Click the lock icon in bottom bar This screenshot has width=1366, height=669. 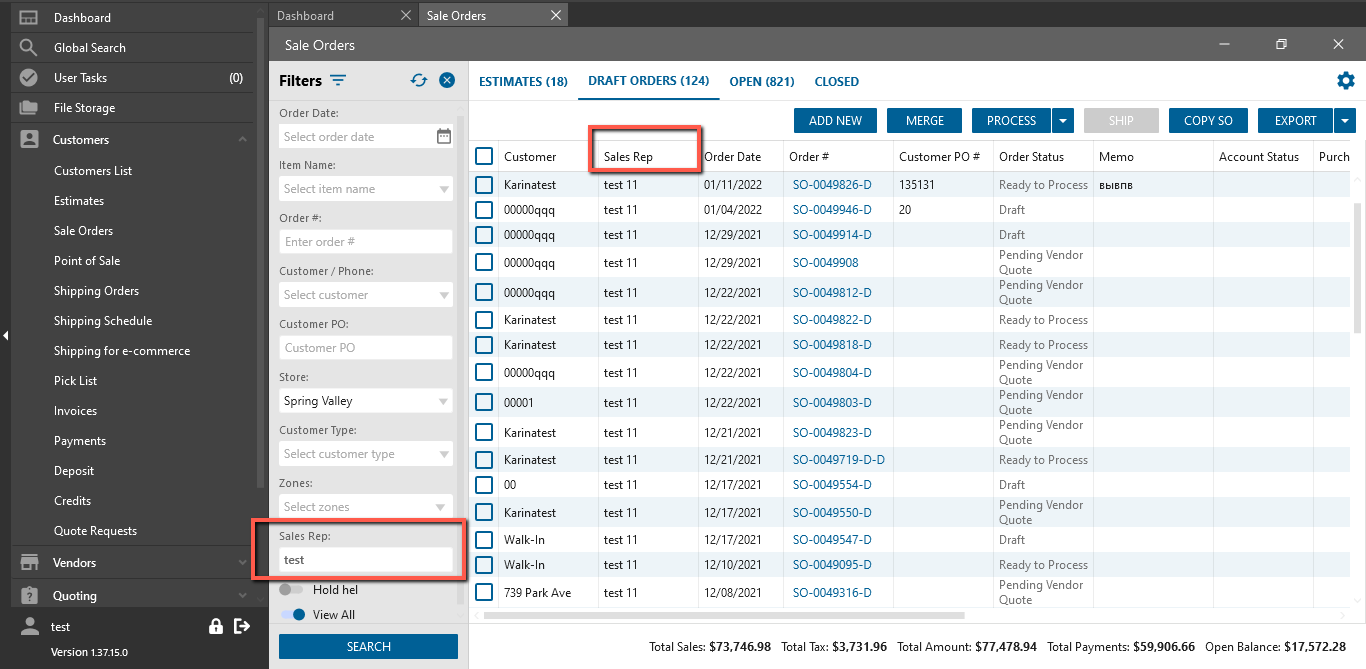point(215,626)
